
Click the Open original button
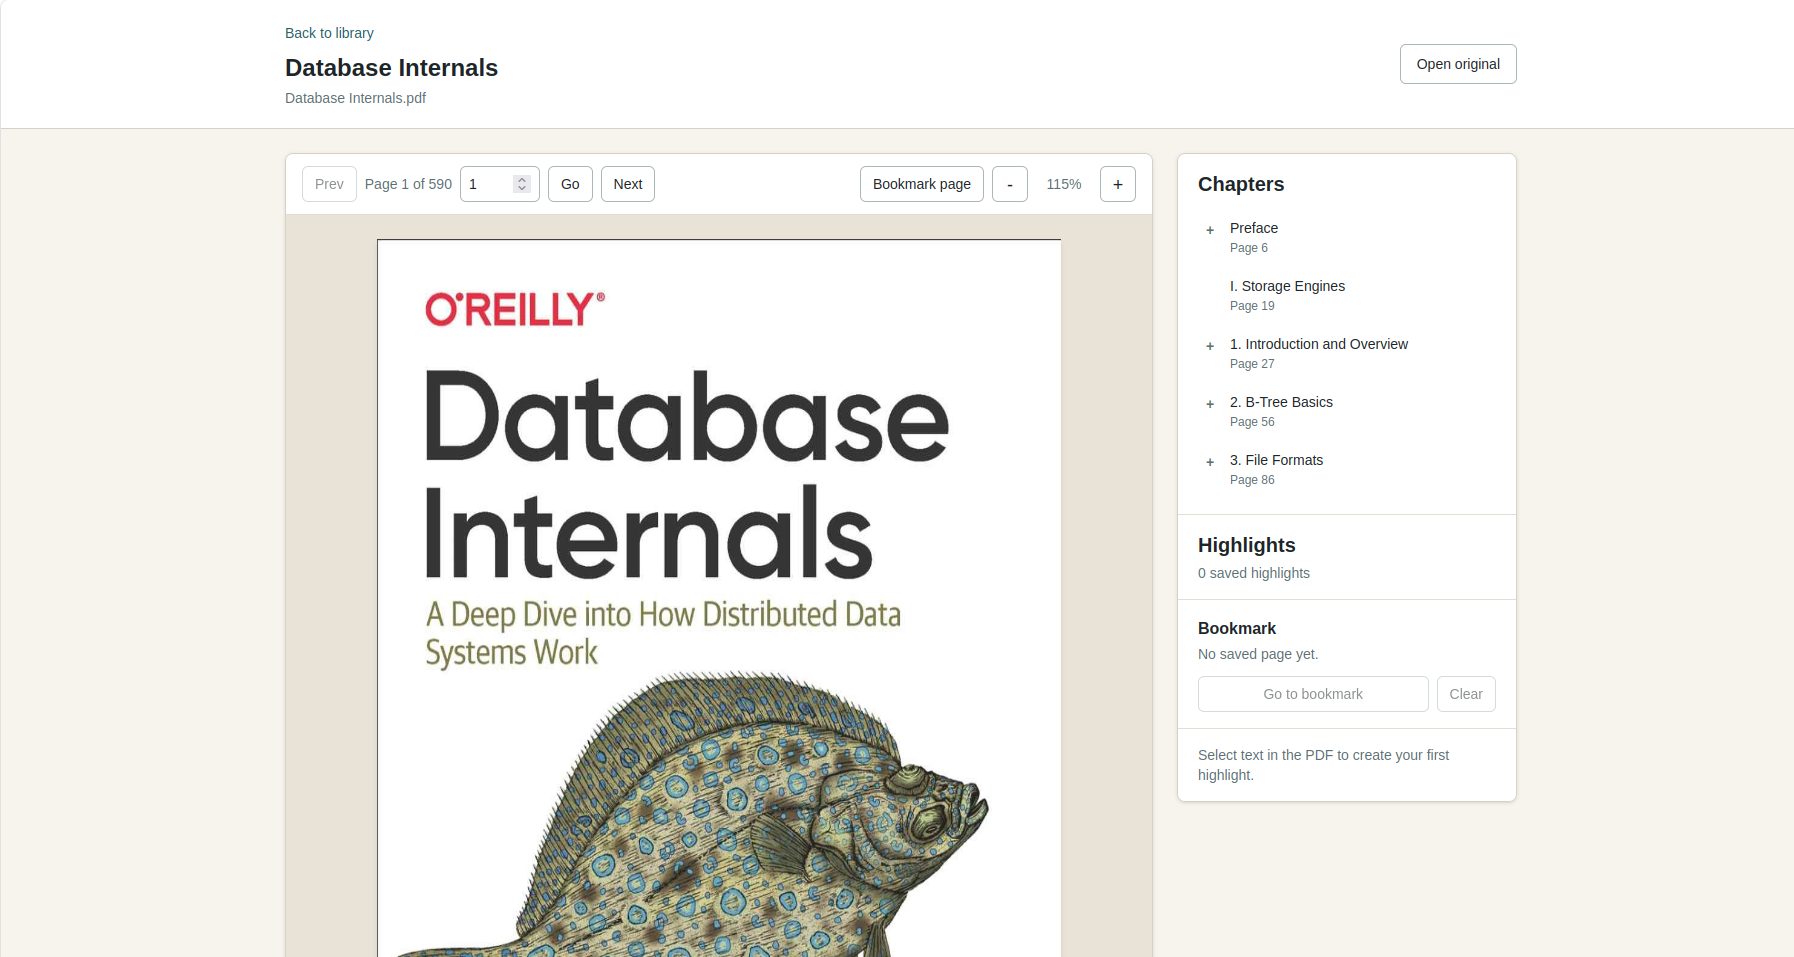(1458, 64)
